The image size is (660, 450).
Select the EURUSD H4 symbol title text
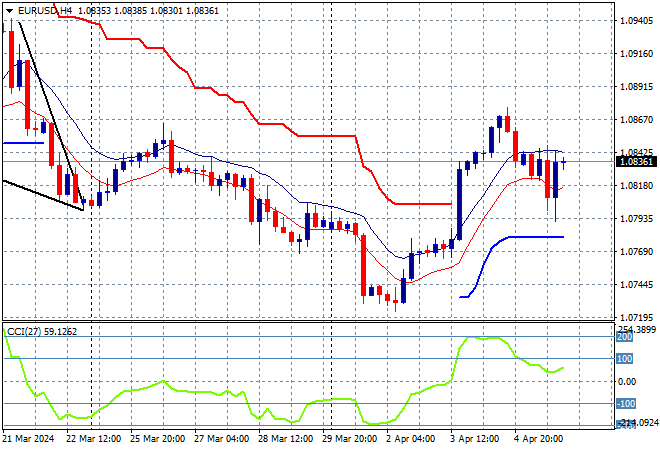pos(45,11)
